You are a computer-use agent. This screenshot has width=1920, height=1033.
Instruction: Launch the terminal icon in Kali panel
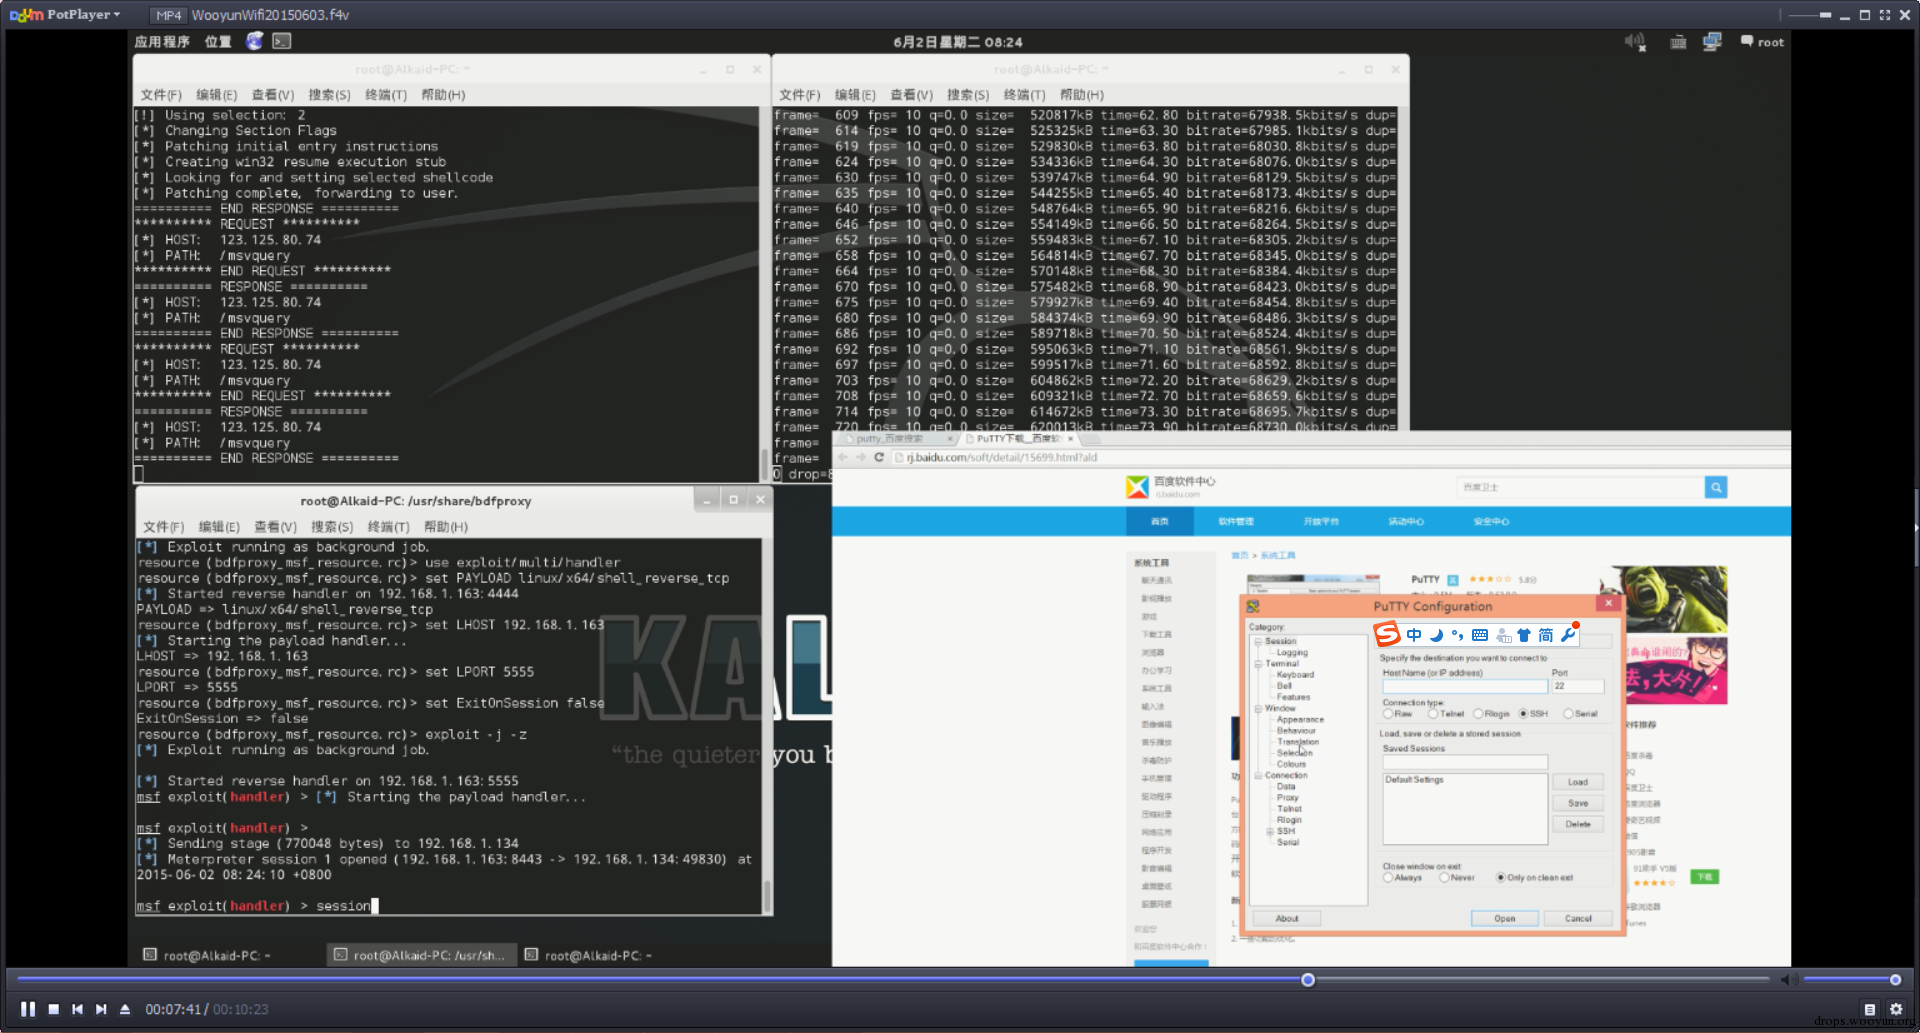pos(282,41)
